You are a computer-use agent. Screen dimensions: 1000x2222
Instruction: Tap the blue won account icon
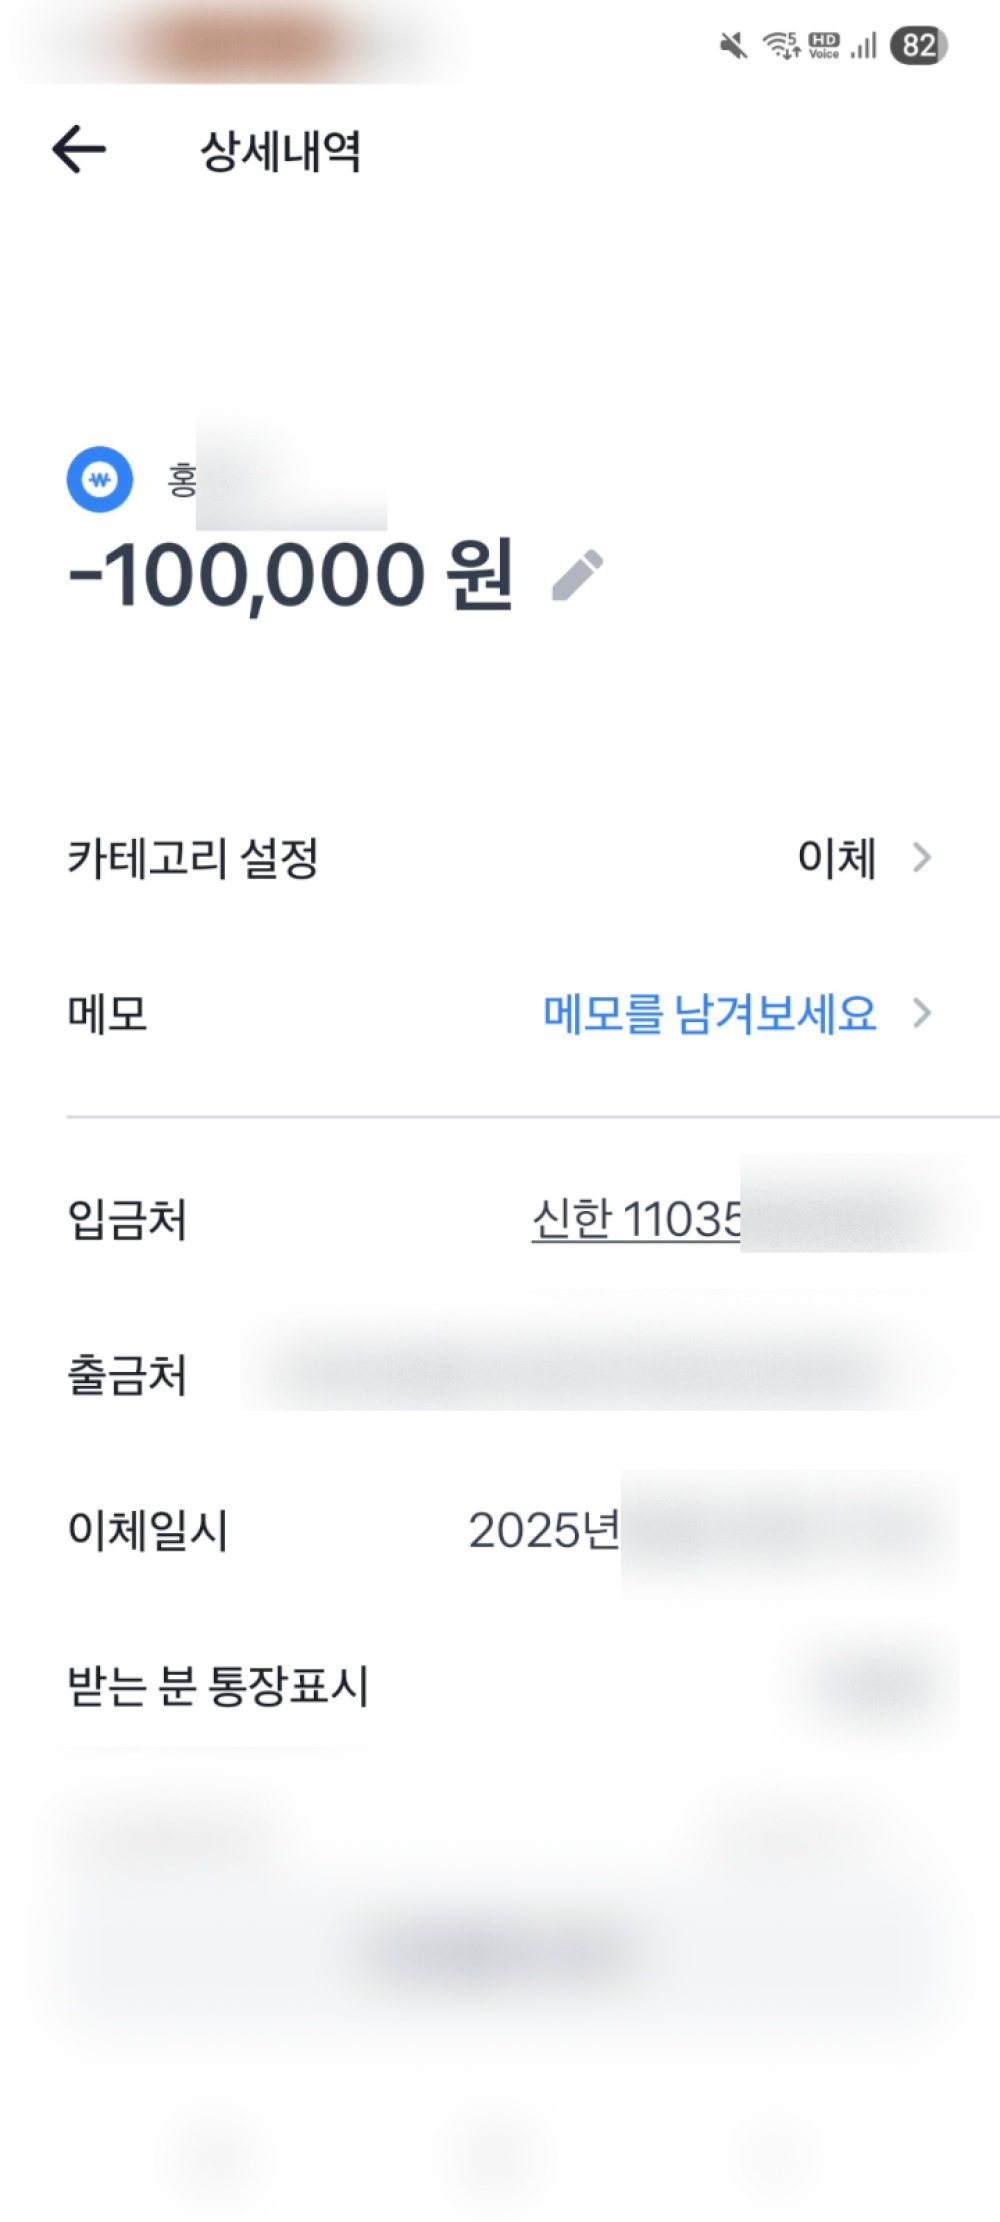[99, 479]
